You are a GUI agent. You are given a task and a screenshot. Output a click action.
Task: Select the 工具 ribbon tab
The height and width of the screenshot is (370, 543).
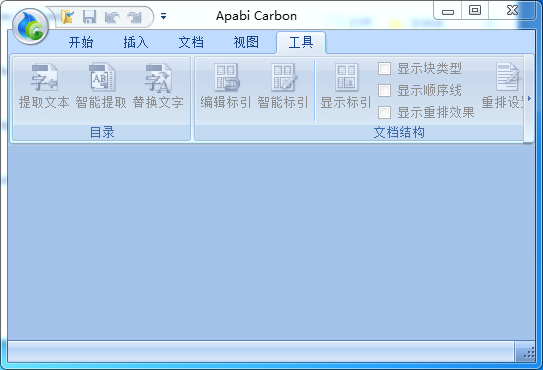[x=301, y=42]
